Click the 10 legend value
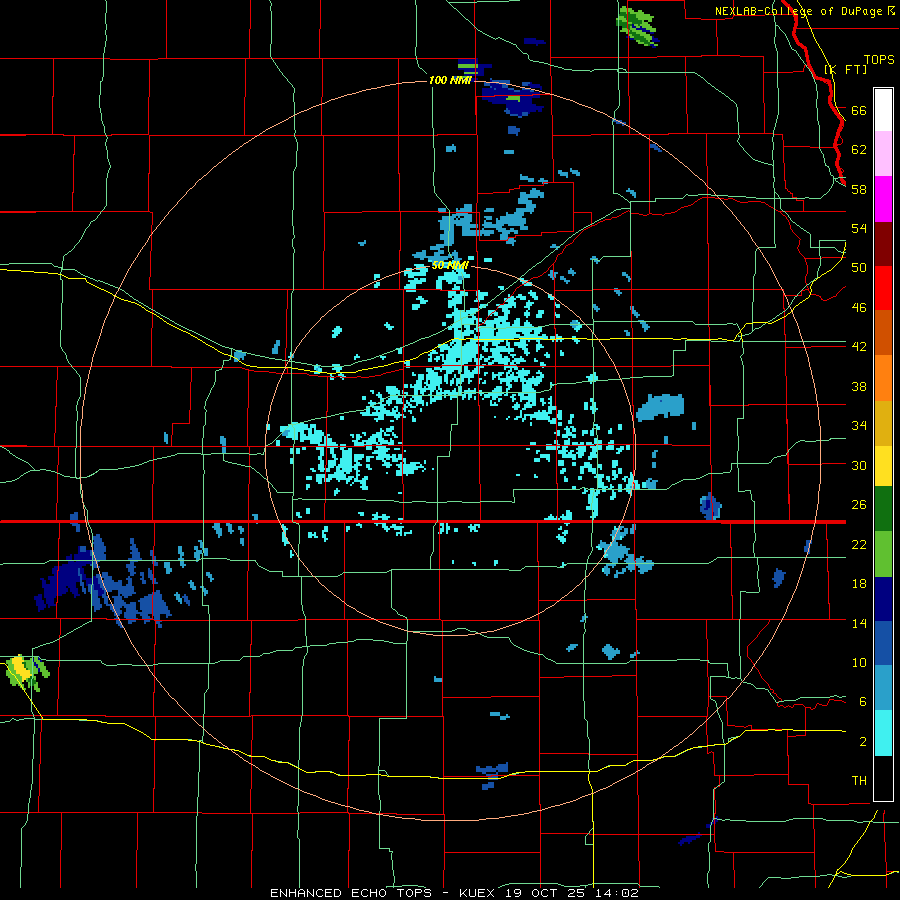Image resolution: width=900 pixels, height=900 pixels. click(x=859, y=663)
